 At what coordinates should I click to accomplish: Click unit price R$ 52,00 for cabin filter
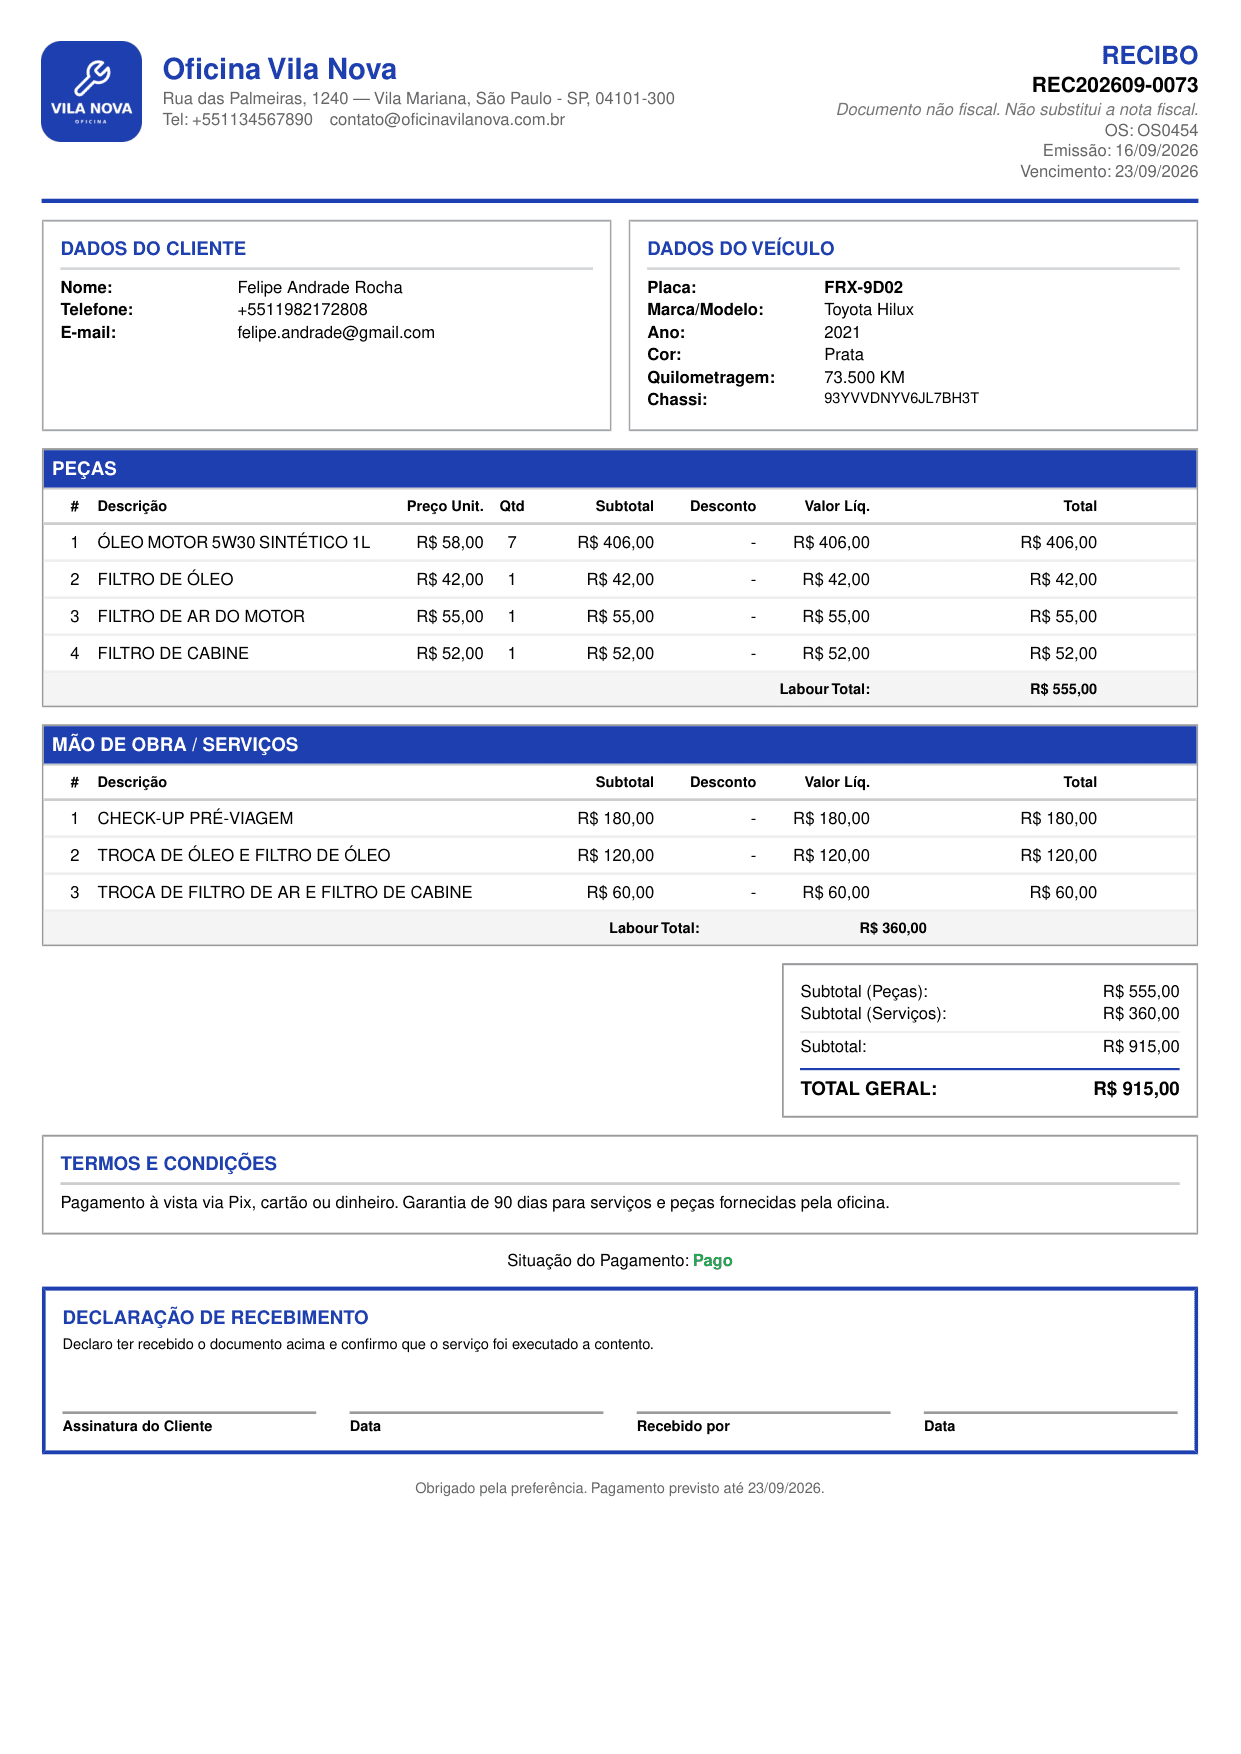point(450,653)
